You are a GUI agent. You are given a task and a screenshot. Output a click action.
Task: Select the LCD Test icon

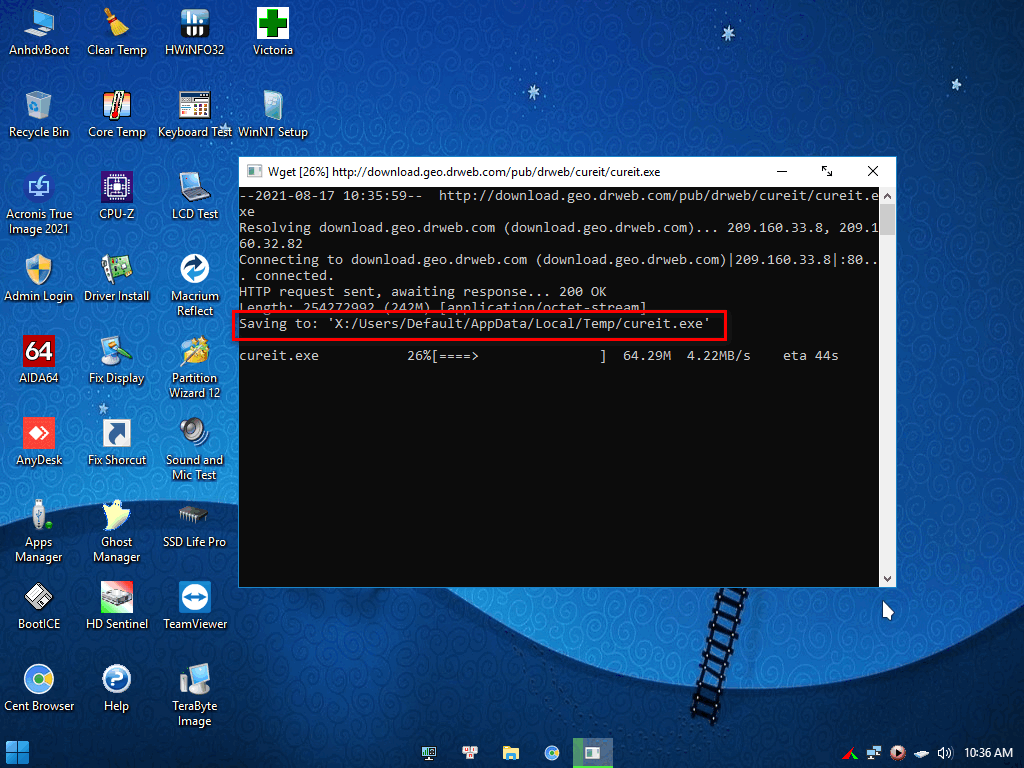pyautogui.click(x=195, y=196)
